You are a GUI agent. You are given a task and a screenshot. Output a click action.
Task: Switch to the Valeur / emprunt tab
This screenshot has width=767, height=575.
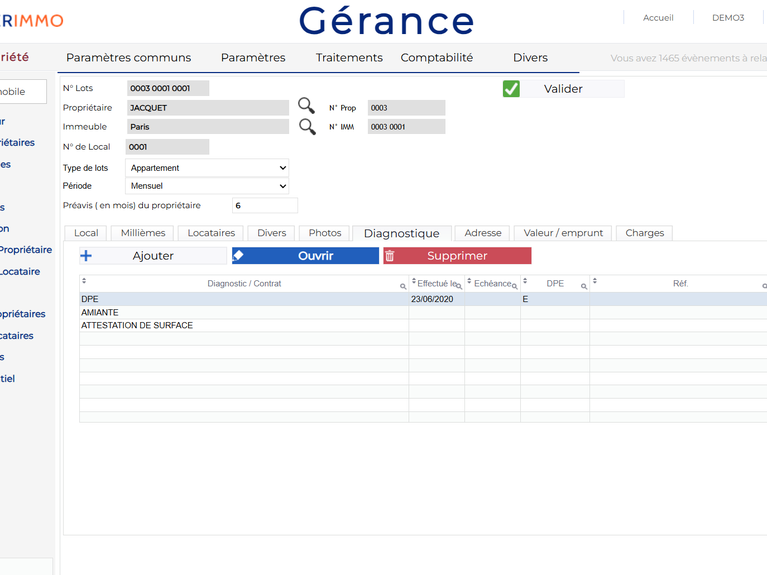[563, 233]
